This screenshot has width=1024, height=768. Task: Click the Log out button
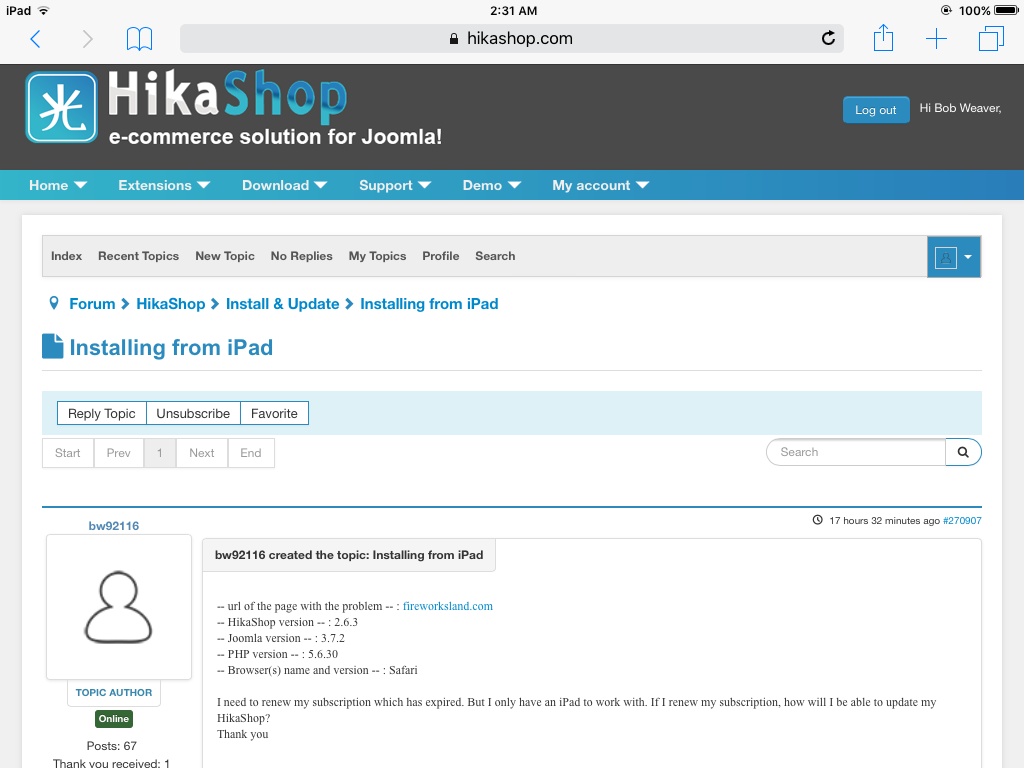click(x=876, y=110)
